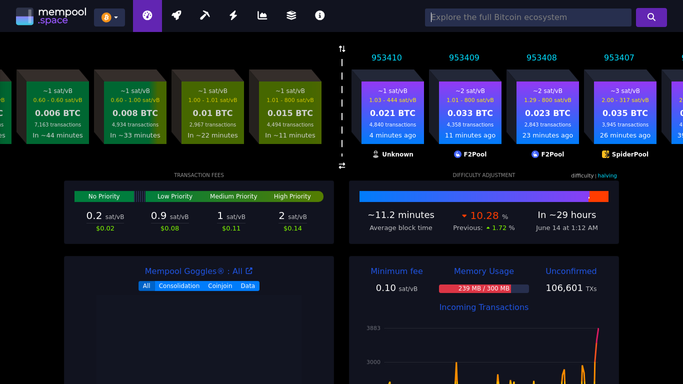This screenshot has width=683, height=384.
Task: Open the about info icon
Action: [320, 16]
